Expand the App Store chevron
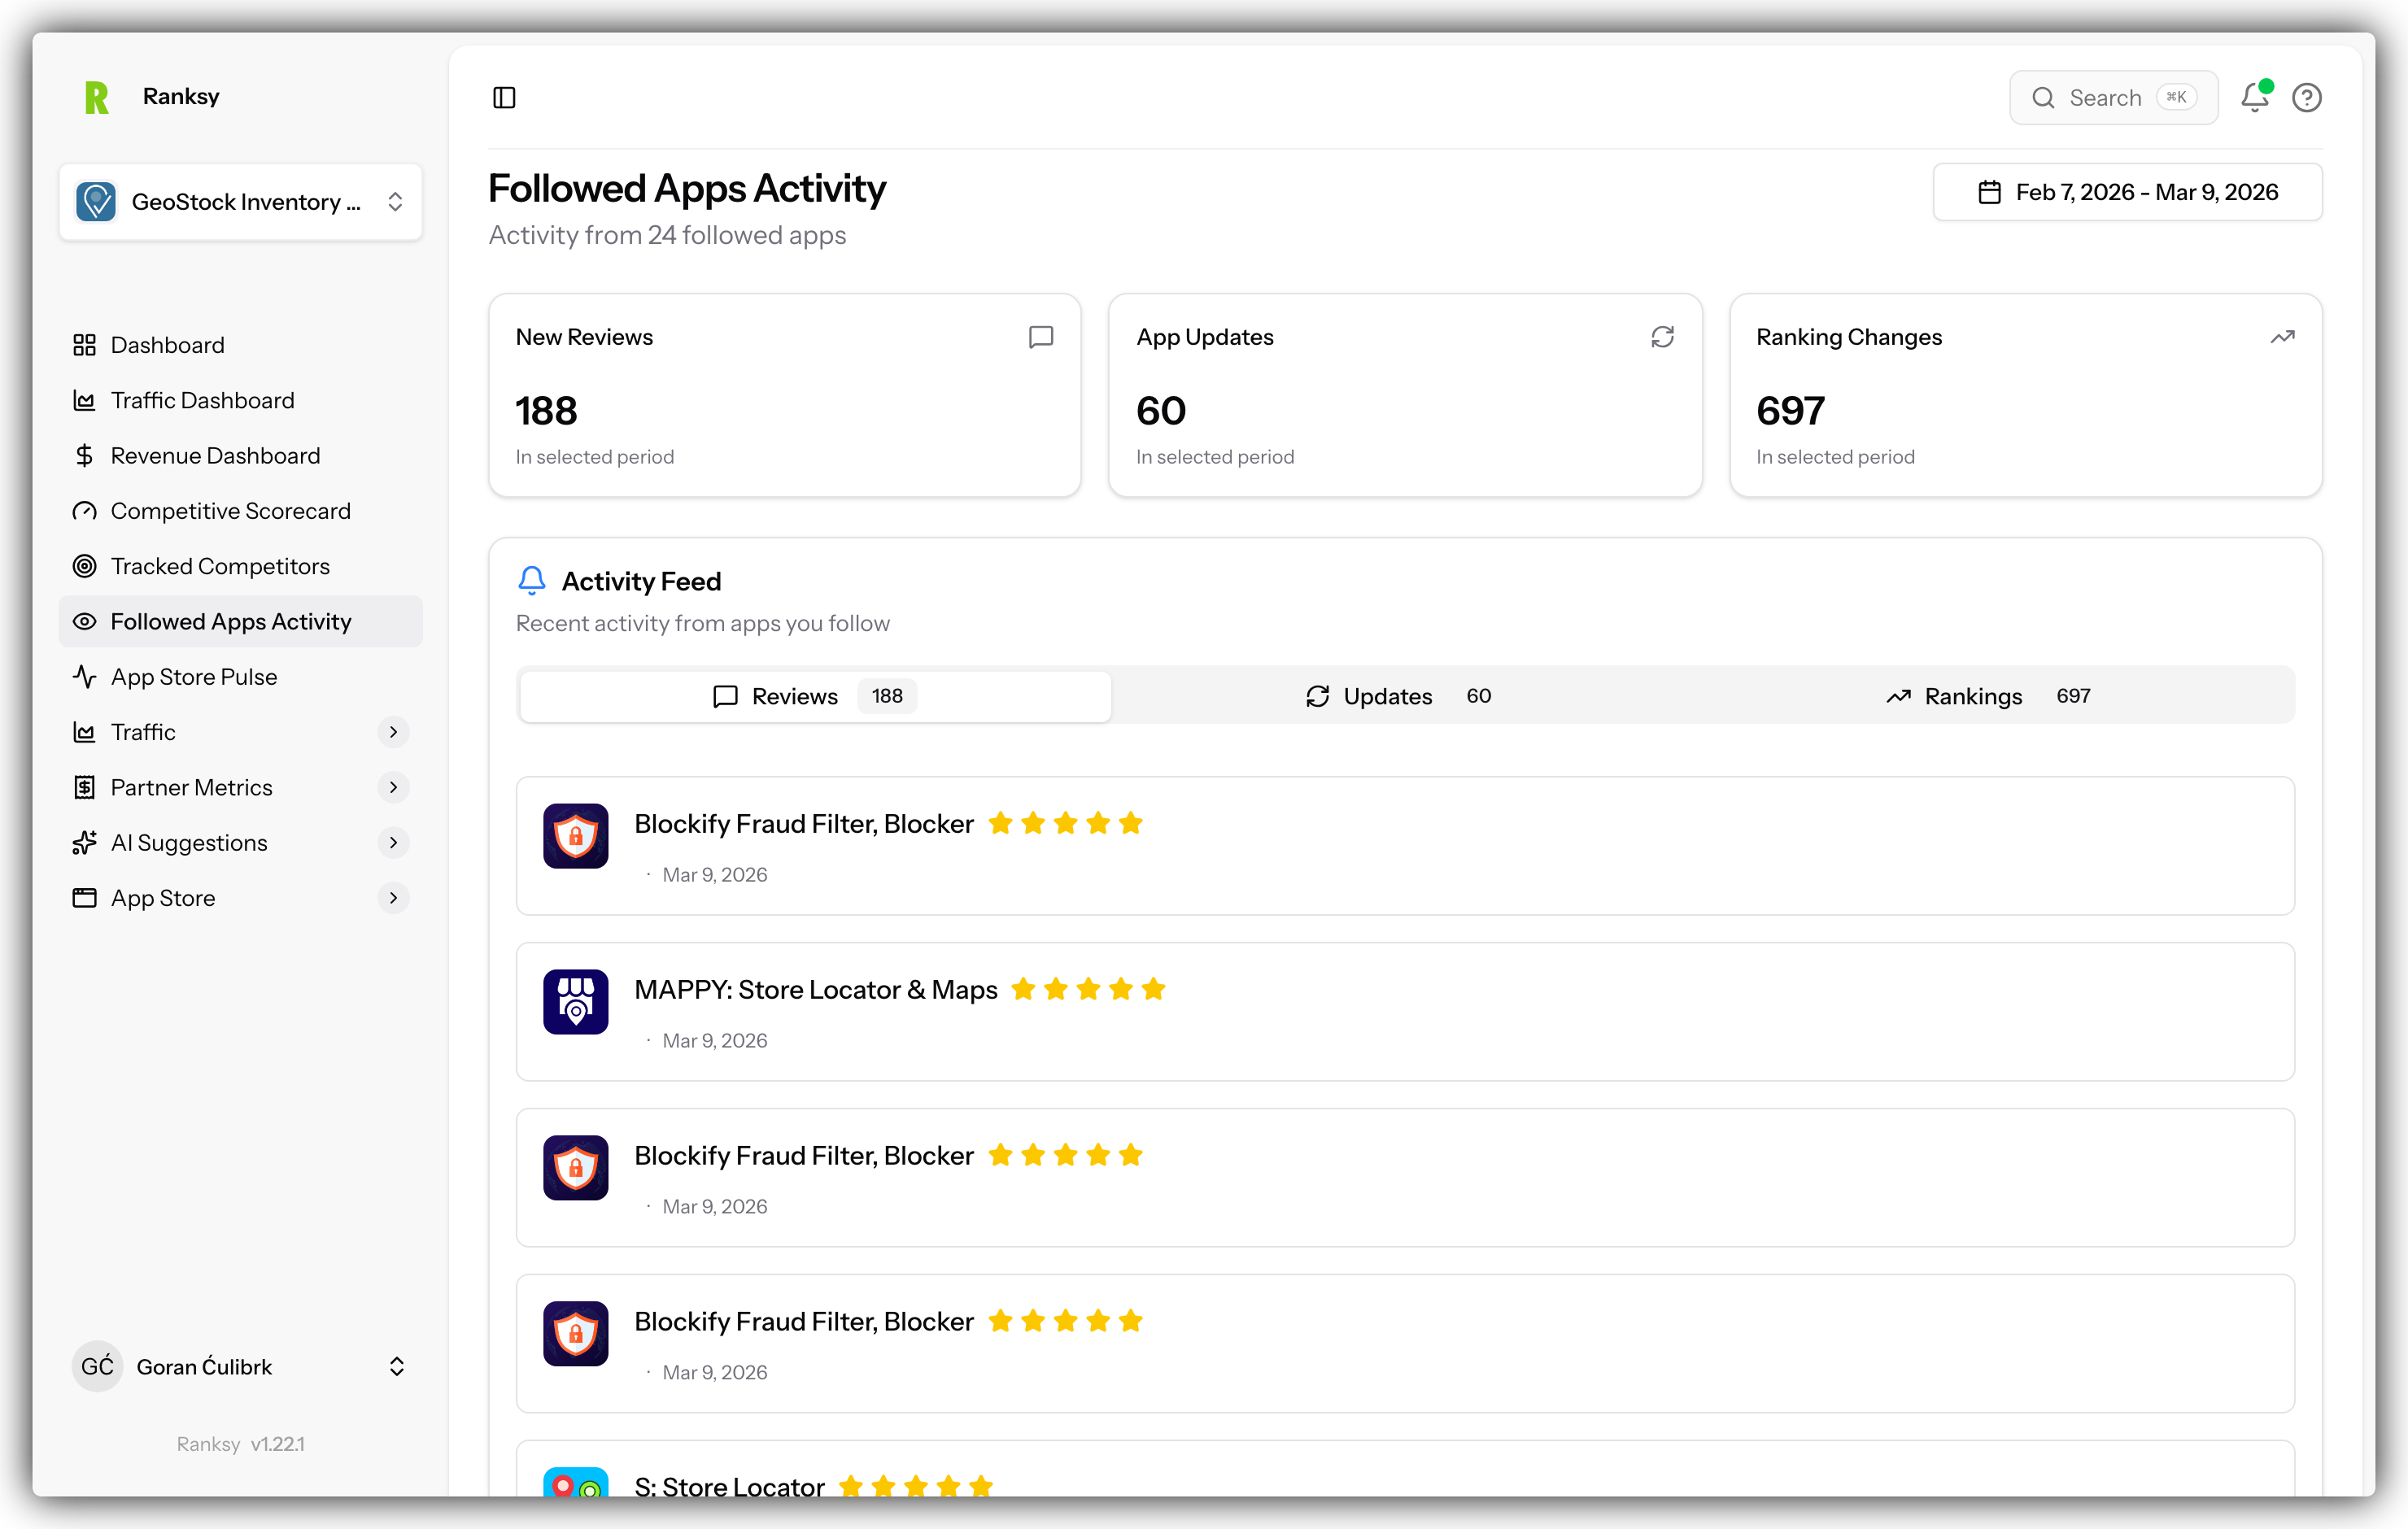The width and height of the screenshot is (2408, 1529). (393, 898)
